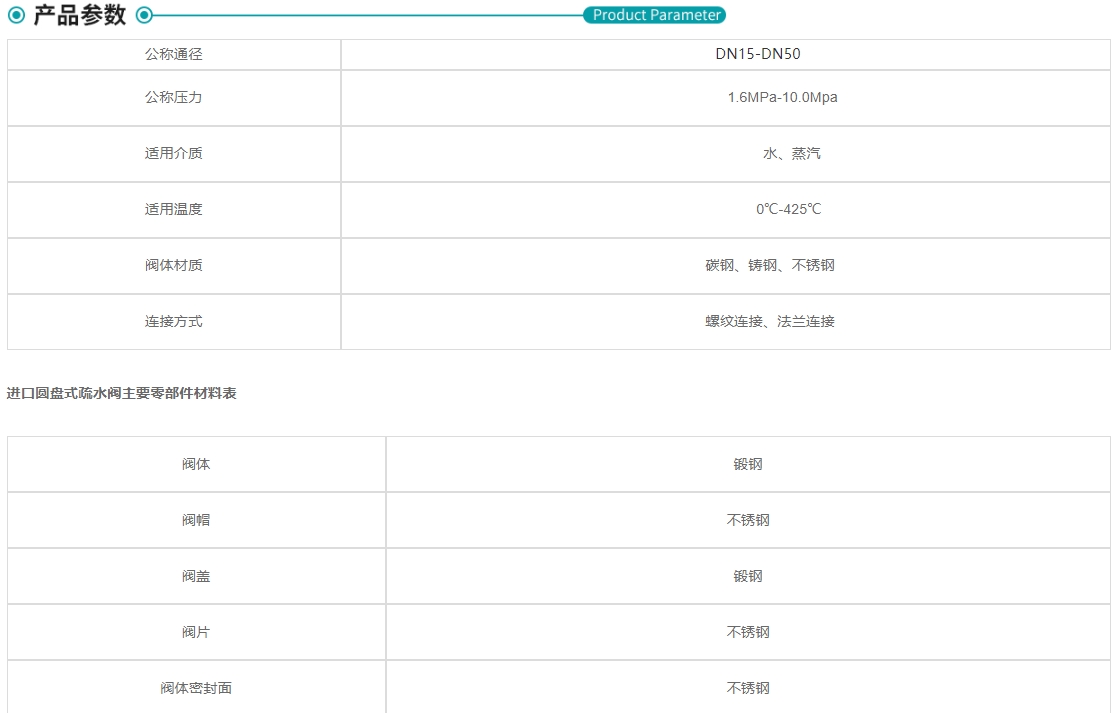Select the 水、蒸汽 value
Screen dimensions: 1115x713
coord(791,154)
